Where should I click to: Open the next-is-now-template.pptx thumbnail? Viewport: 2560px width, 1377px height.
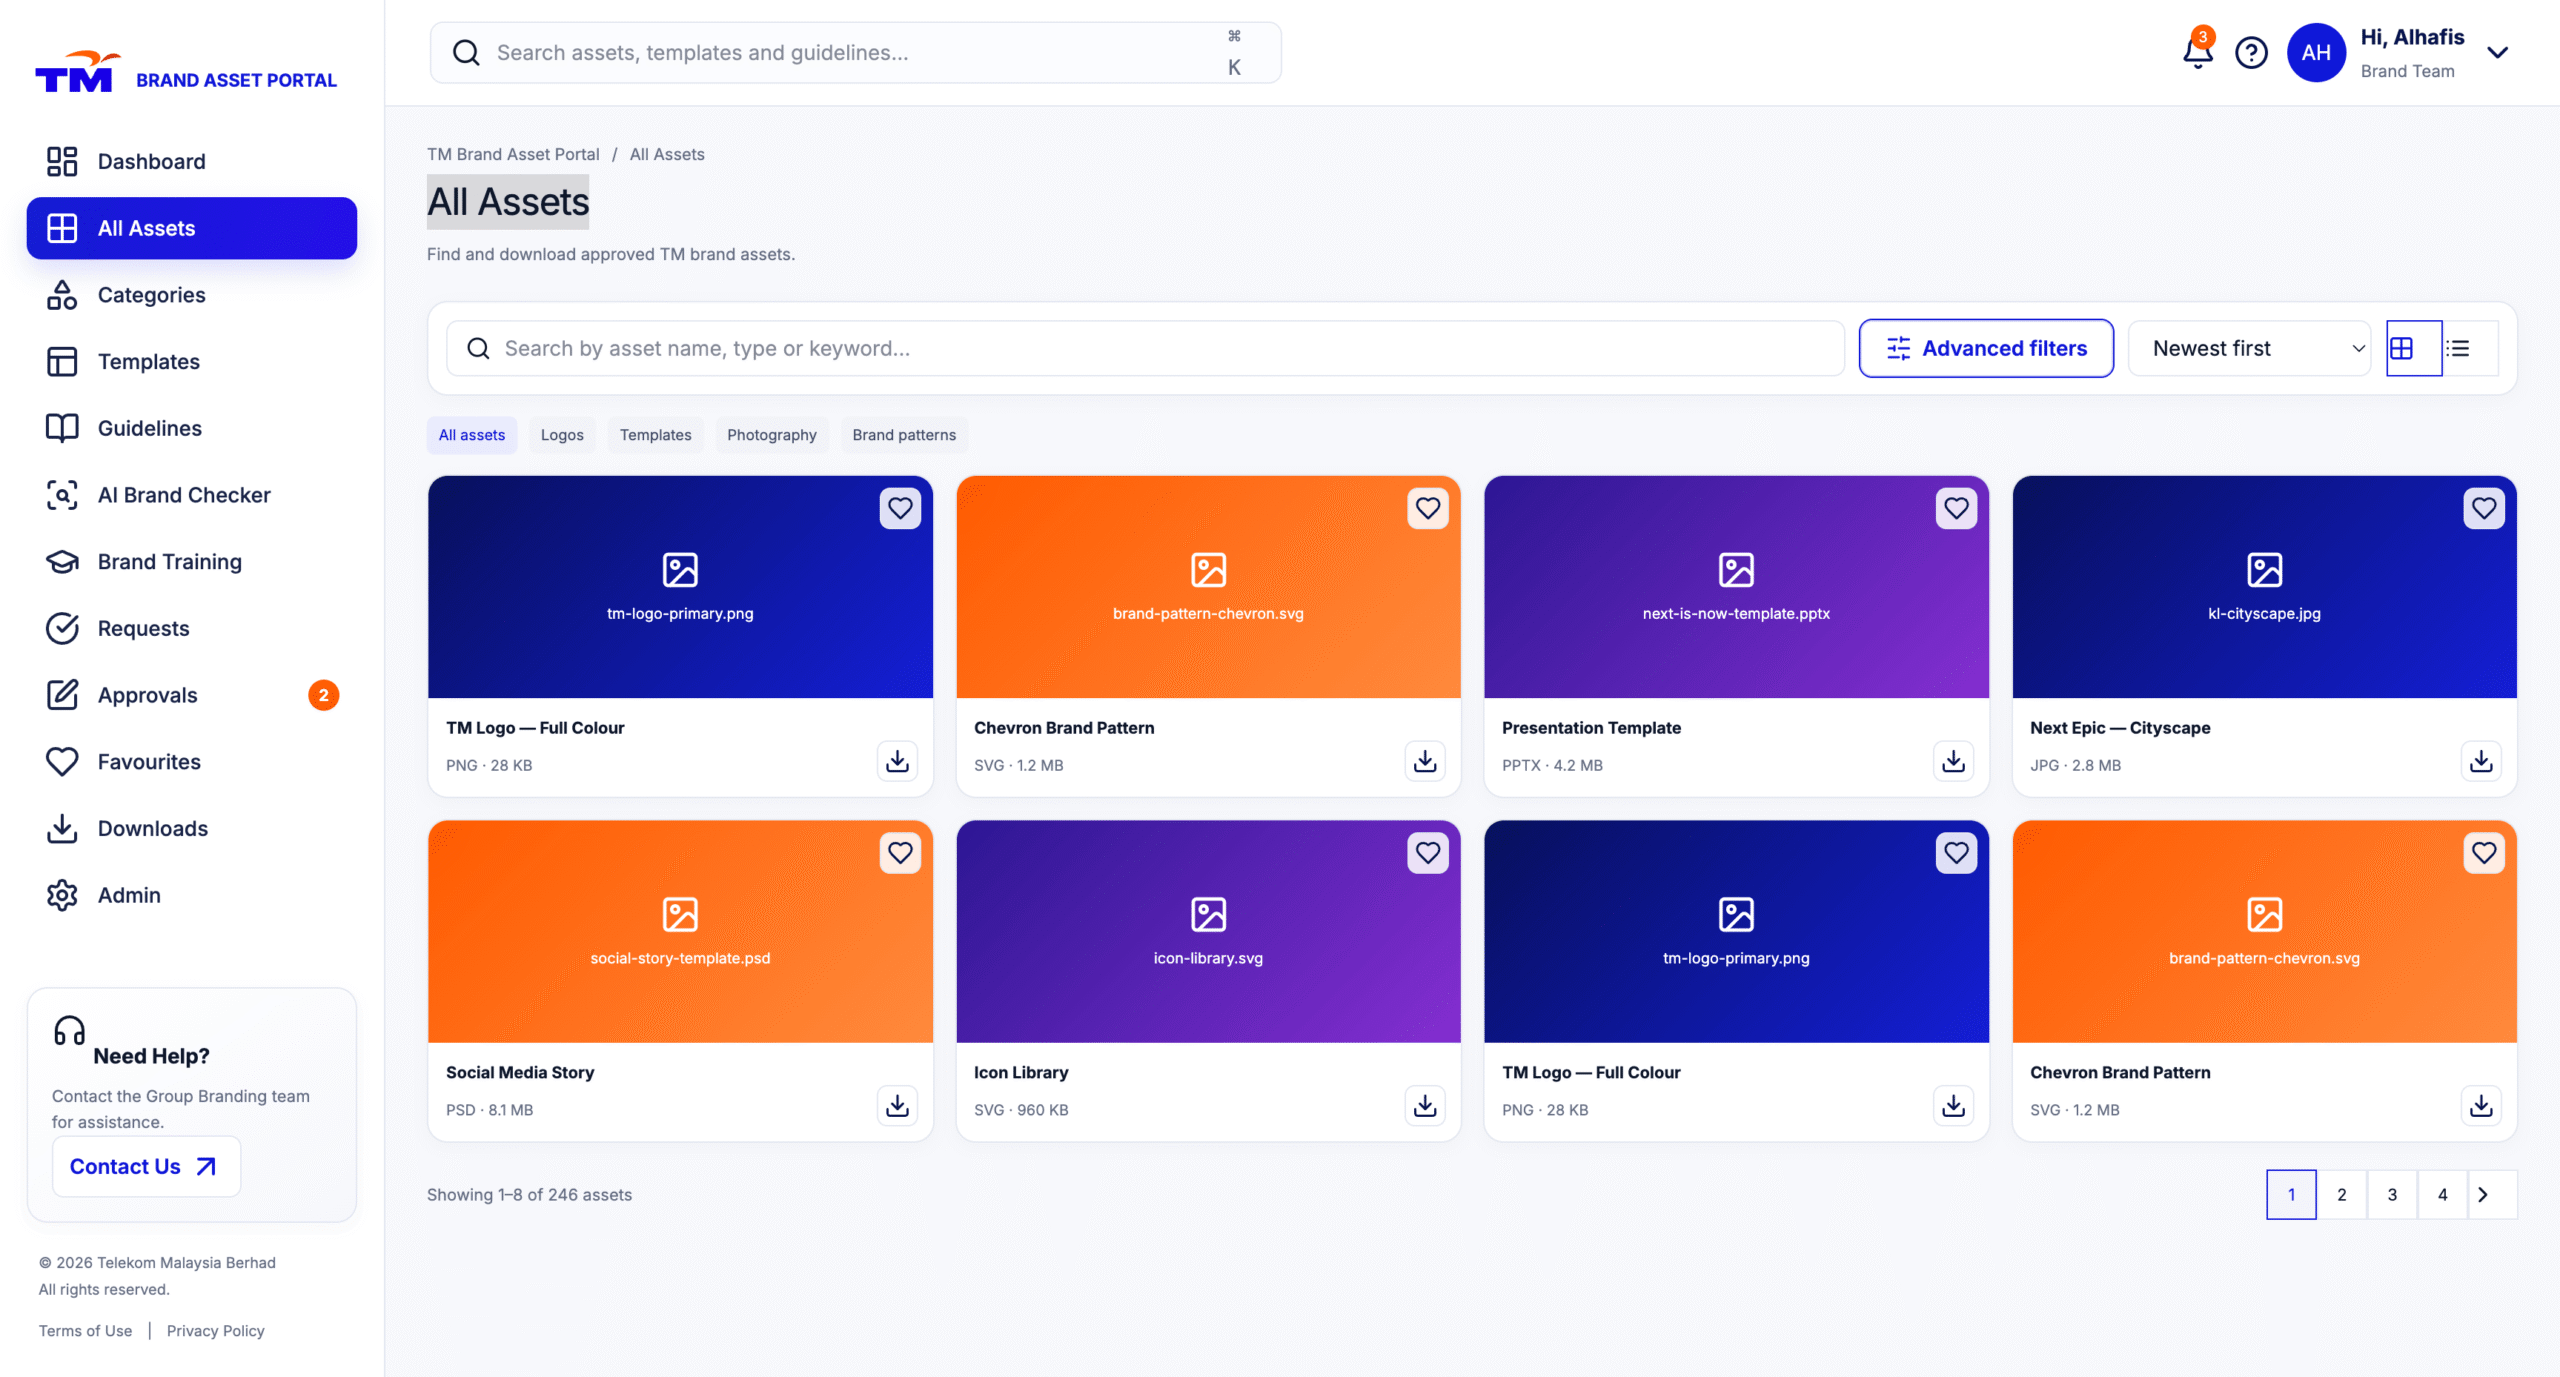pos(1736,587)
